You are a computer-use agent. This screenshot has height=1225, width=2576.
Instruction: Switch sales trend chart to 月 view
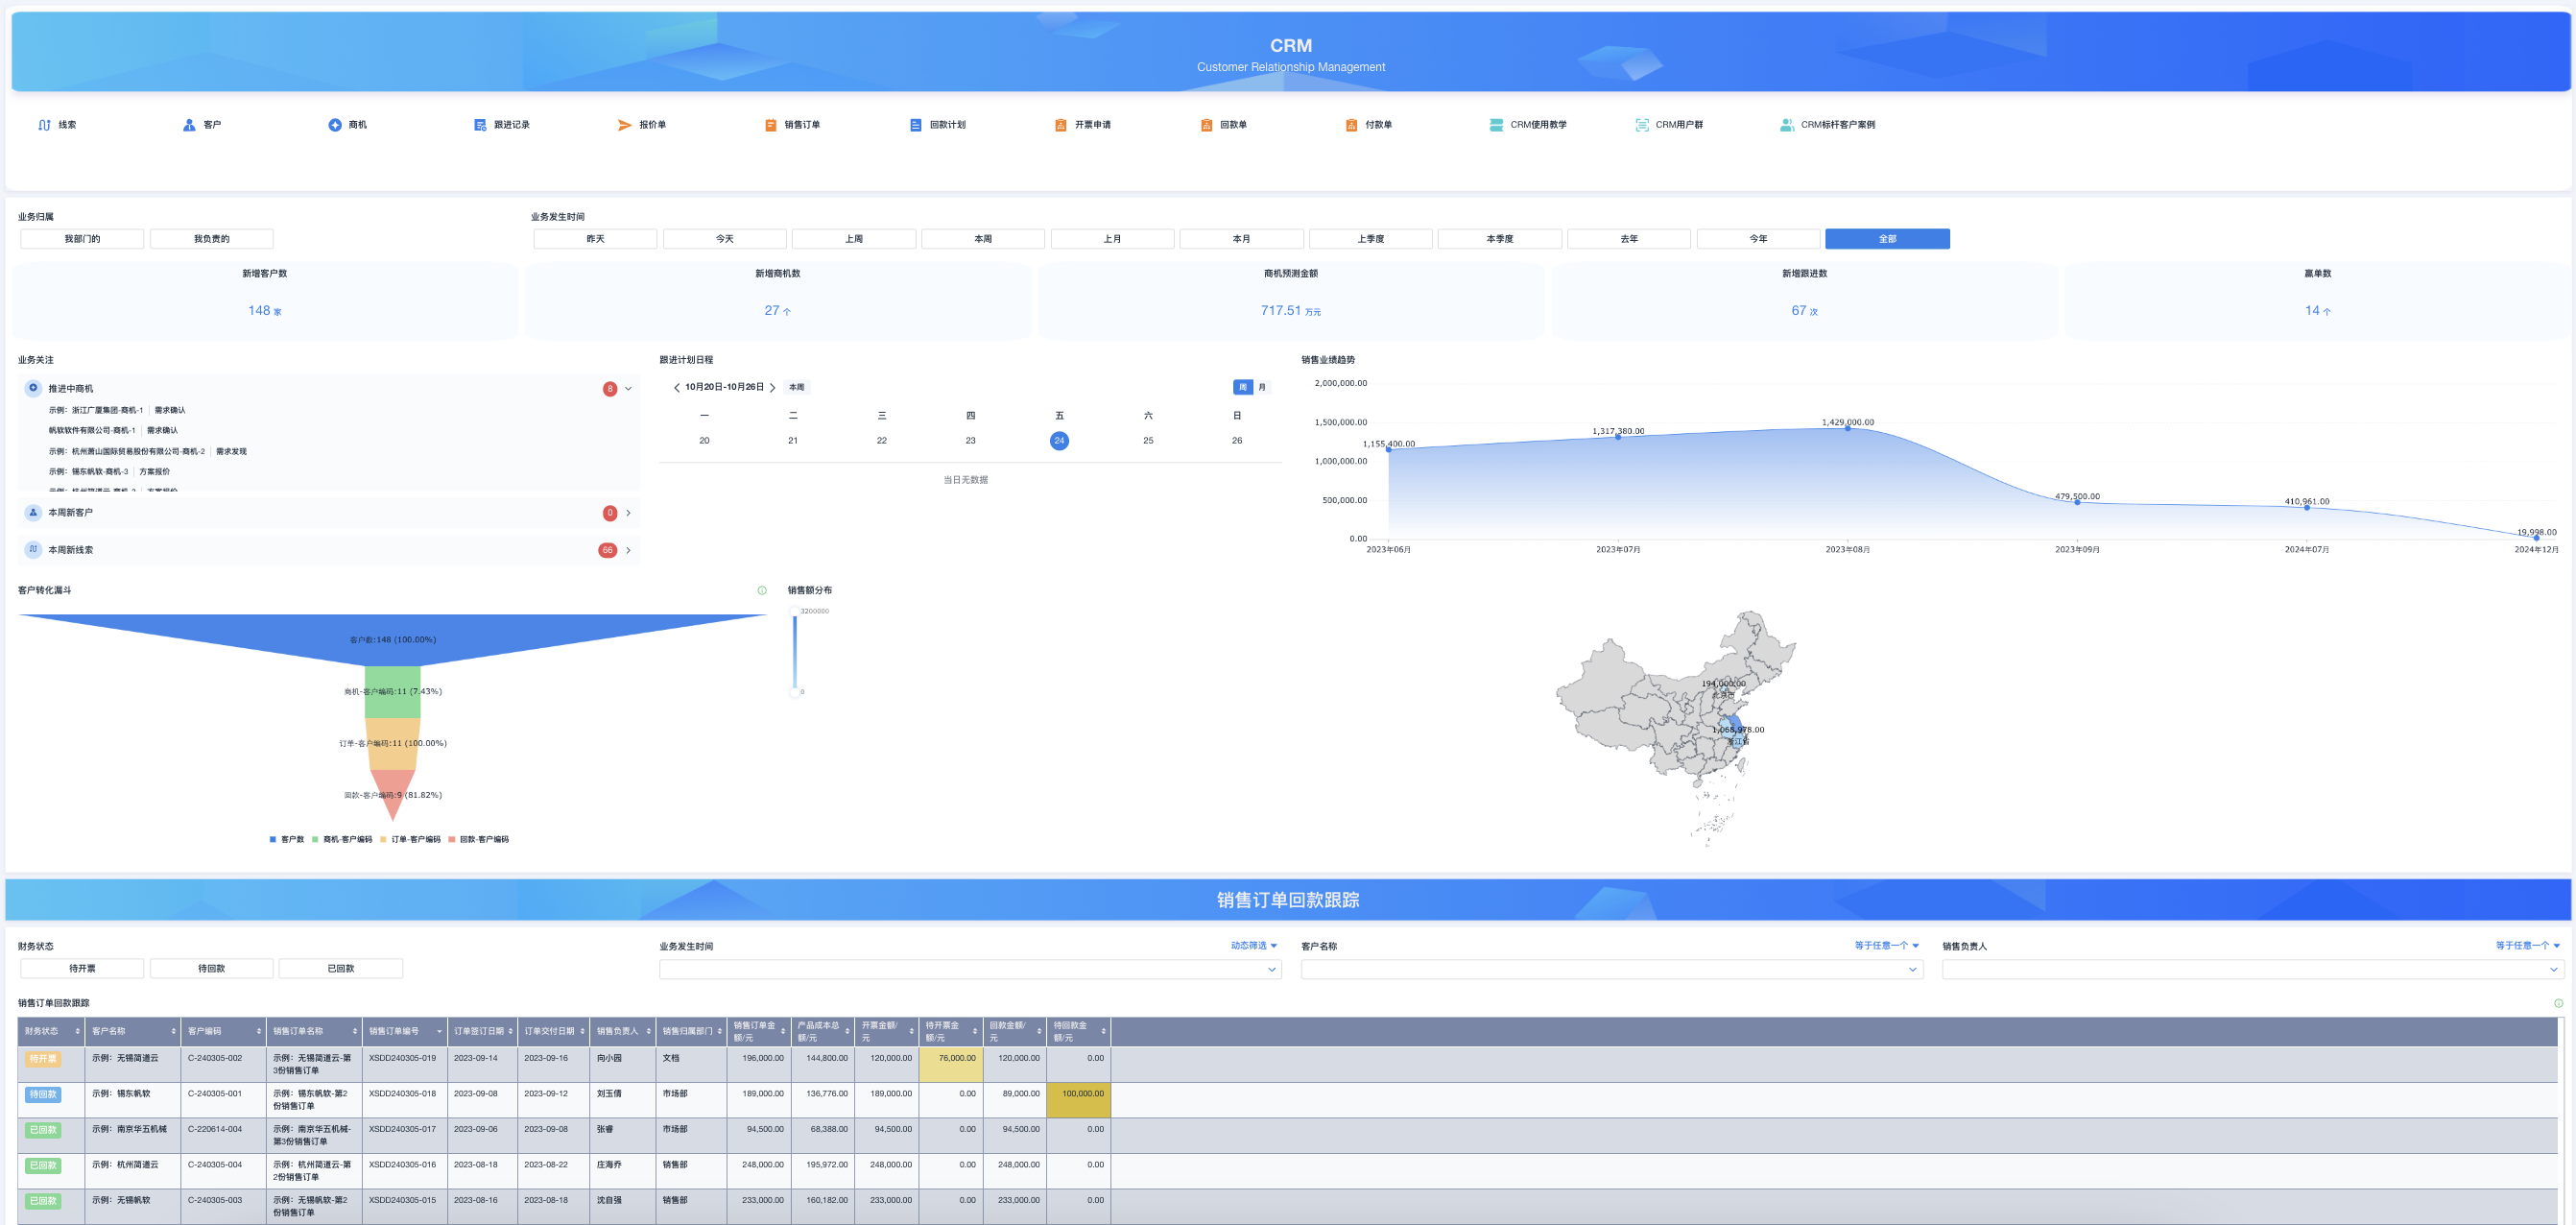[1262, 387]
